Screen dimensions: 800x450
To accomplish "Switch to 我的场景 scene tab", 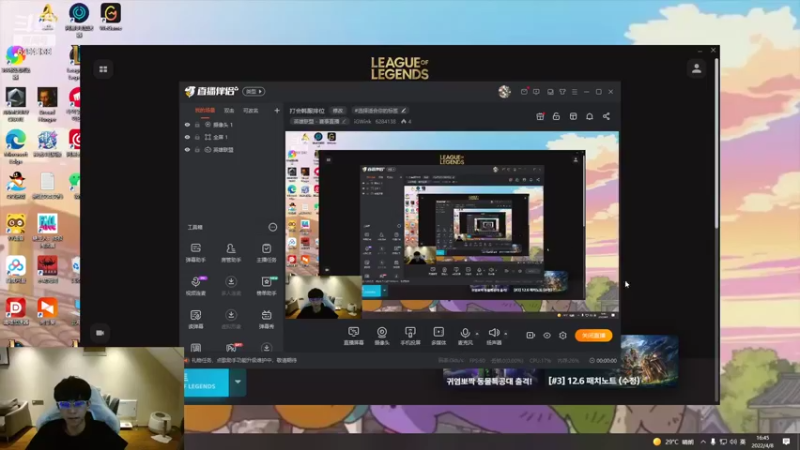I will click(x=205, y=110).
